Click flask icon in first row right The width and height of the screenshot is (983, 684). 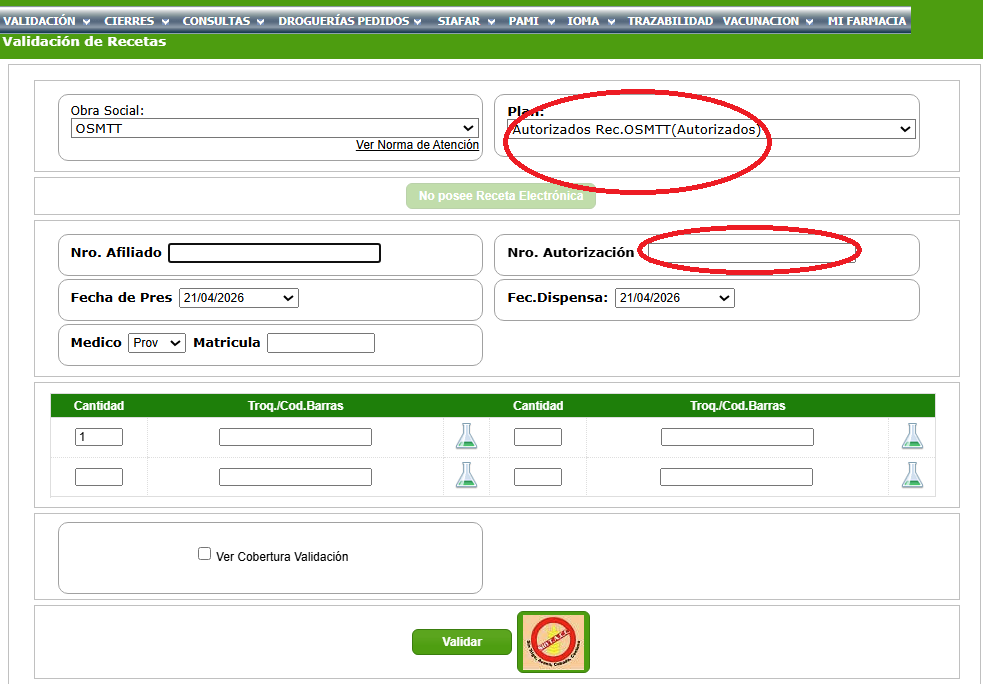pos(911,436)
